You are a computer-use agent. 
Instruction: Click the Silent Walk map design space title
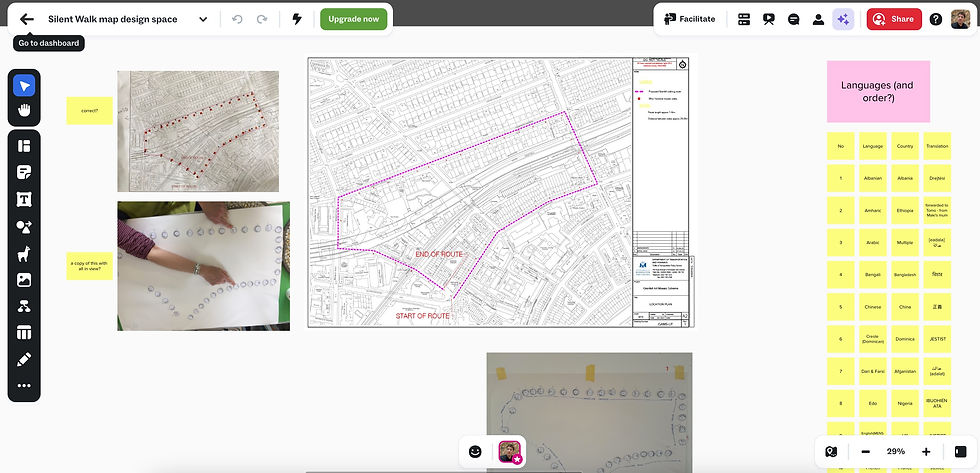[x=112, y=19]
